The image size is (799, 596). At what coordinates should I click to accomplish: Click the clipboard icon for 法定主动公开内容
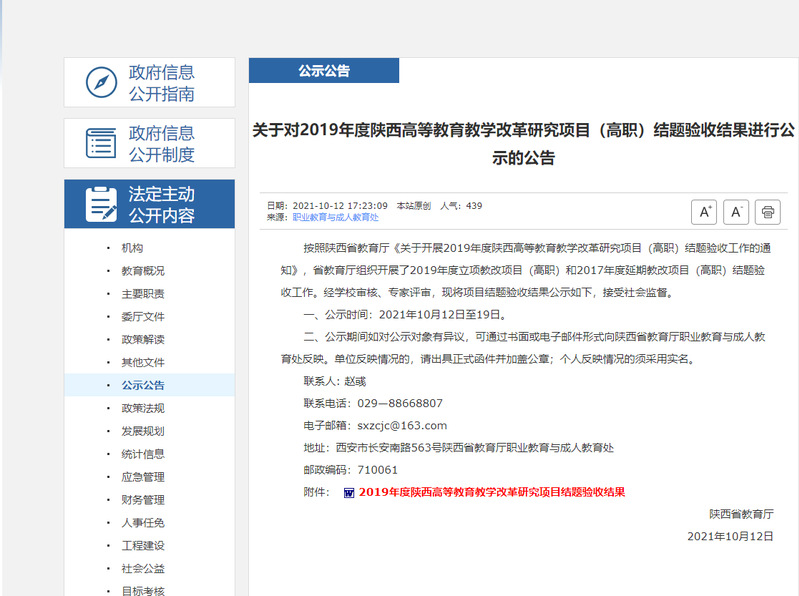pyautogui.click(x=101, y=204)
